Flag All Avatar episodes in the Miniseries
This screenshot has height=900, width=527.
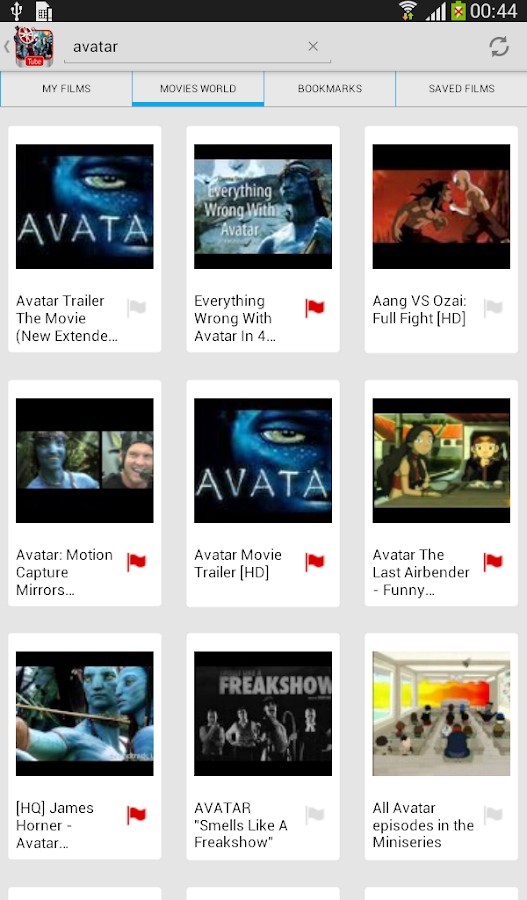493,815
